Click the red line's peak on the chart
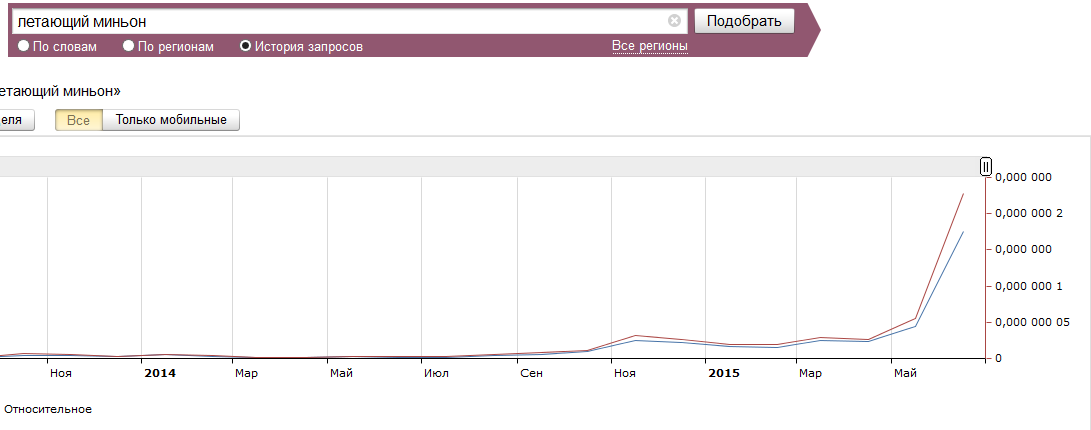This screenshot has width=1091, height=430. point(962,194)
